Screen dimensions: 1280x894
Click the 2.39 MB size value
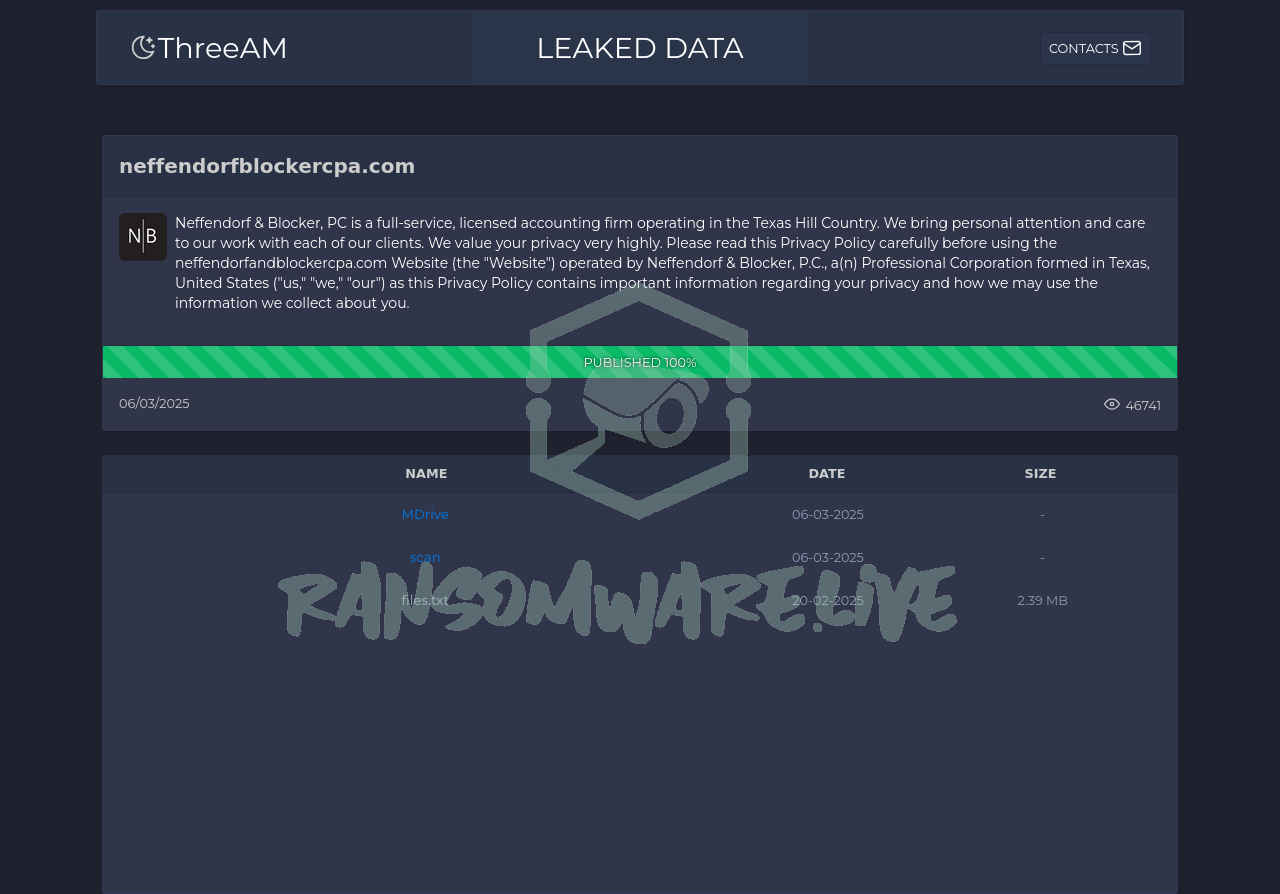pyautogui.click(x=1043, y=600)
